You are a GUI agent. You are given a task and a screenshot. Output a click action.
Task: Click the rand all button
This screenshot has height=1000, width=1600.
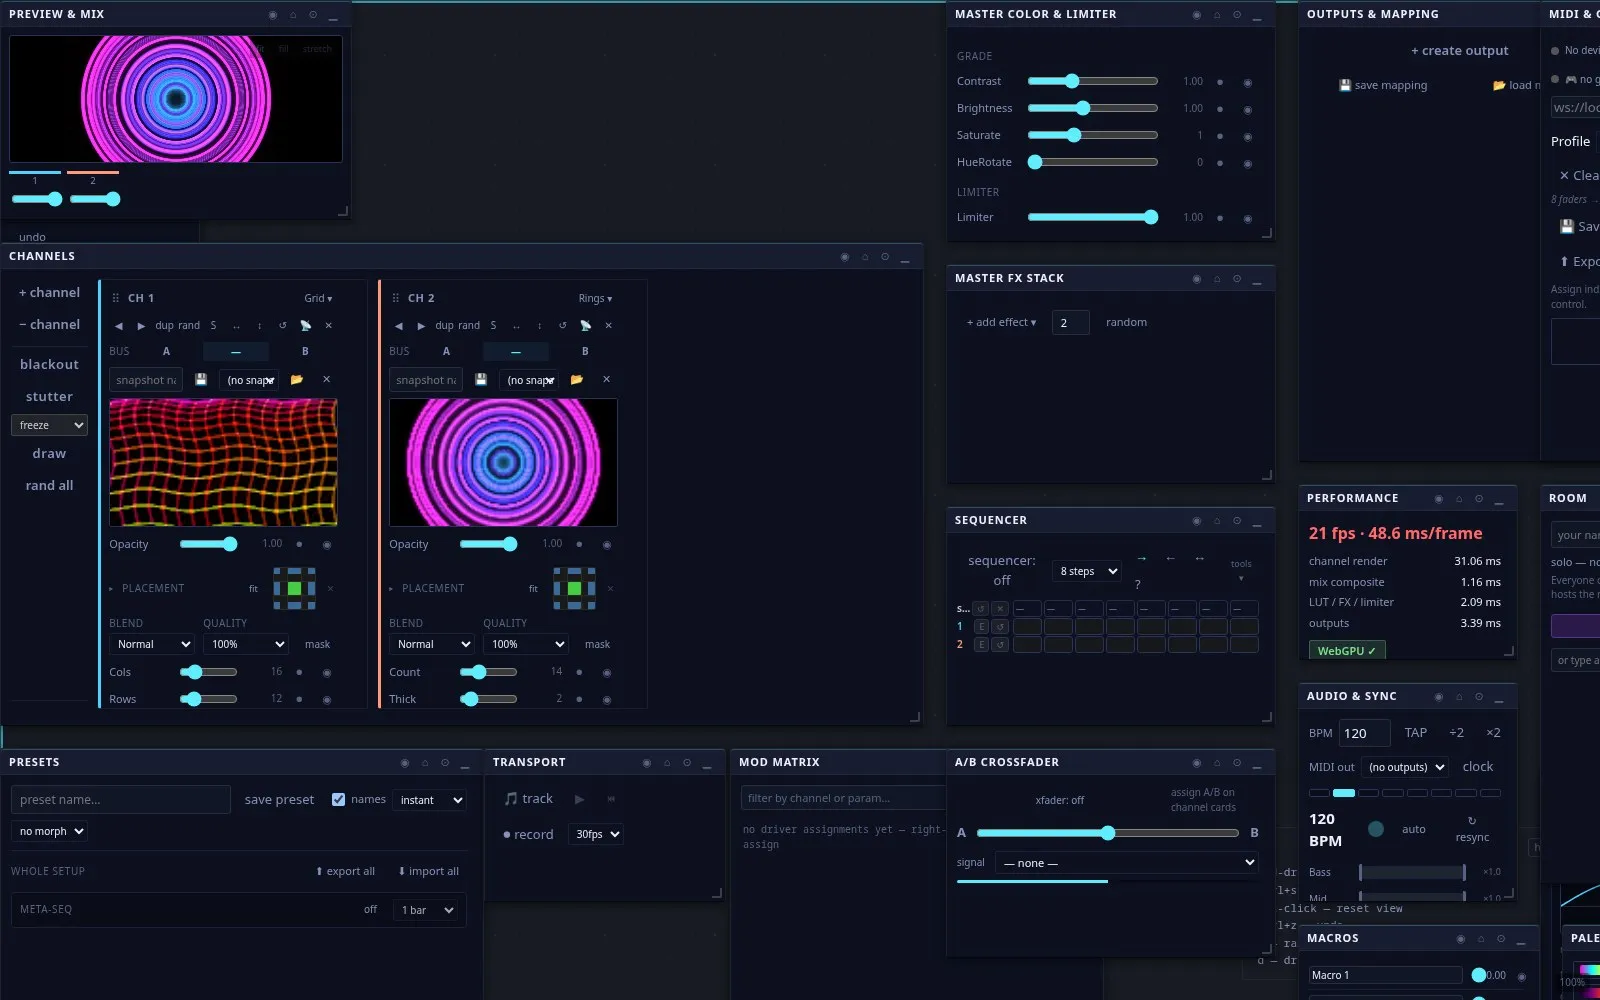(49, 486)
